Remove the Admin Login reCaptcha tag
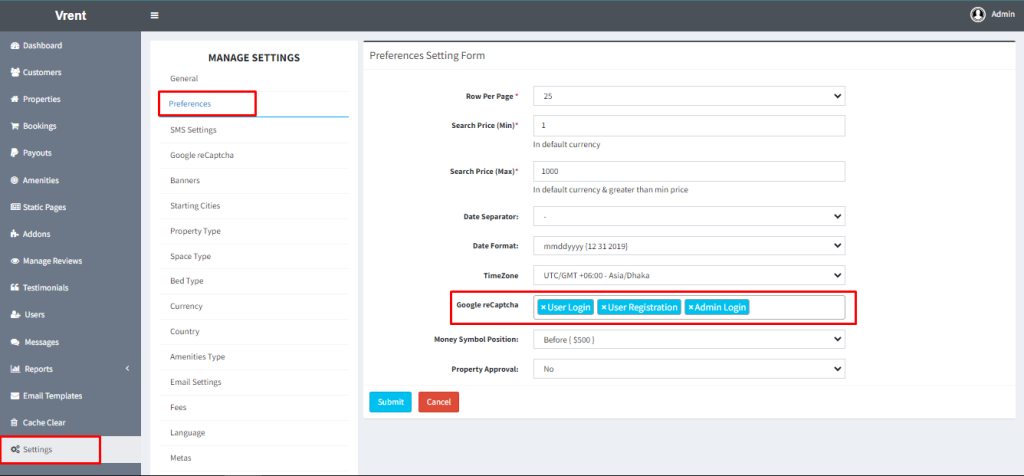This screenshot has width=1024, height=476. click(691, 308)
